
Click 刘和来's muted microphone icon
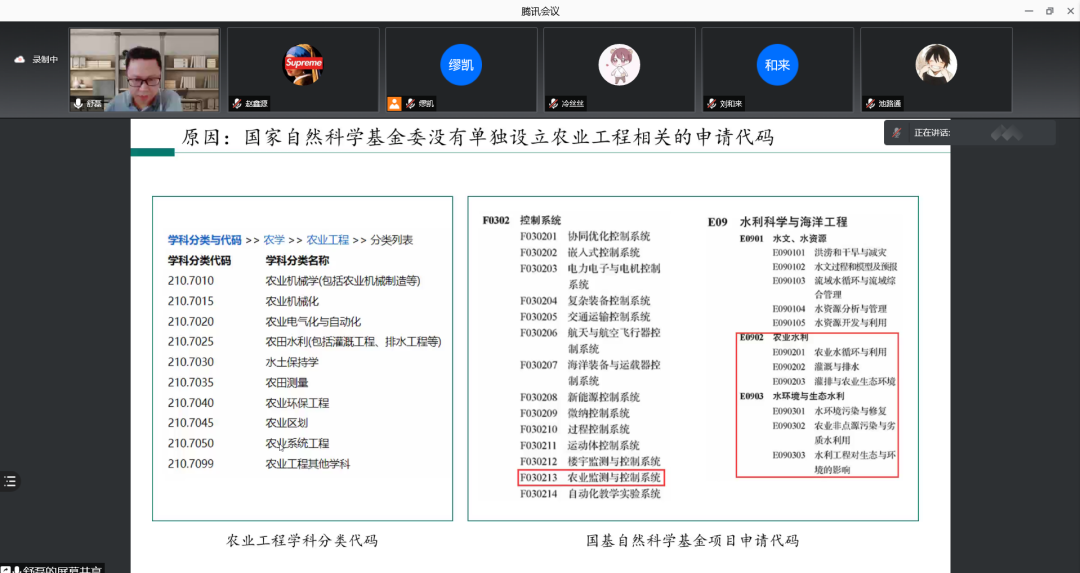tap(711, 104)
